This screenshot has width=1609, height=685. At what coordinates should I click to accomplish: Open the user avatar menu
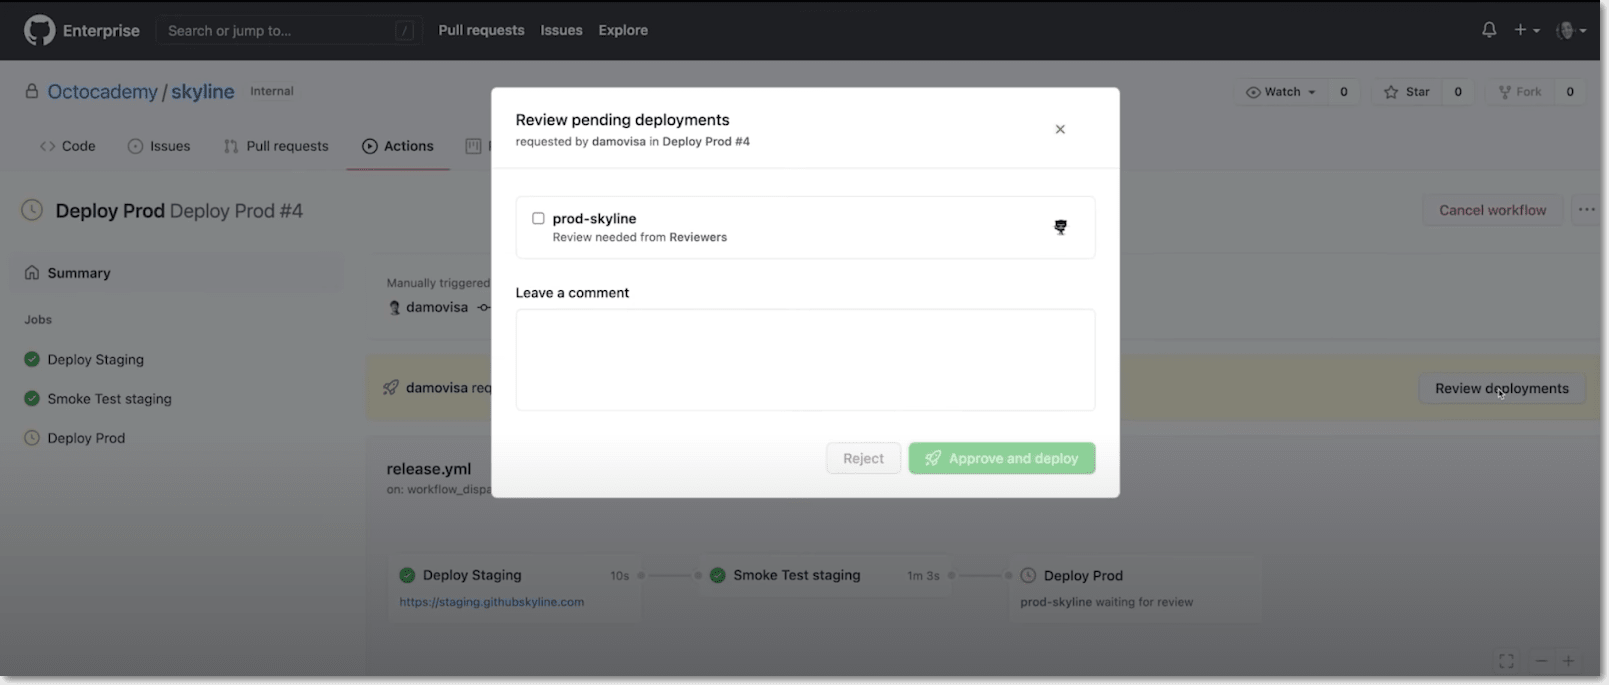point(1571,30)
